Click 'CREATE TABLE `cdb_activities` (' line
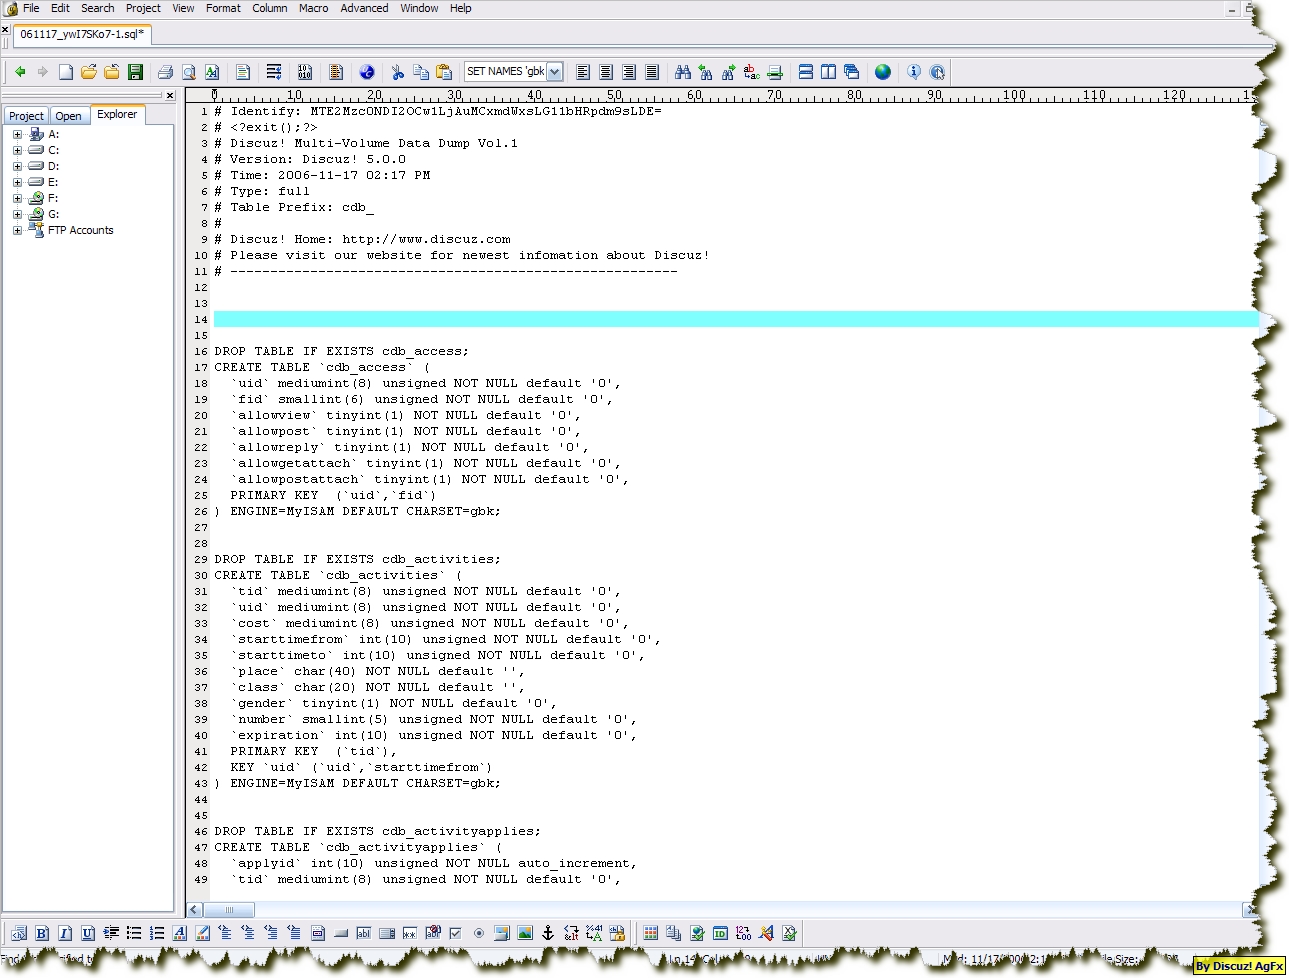 point(338,575)
